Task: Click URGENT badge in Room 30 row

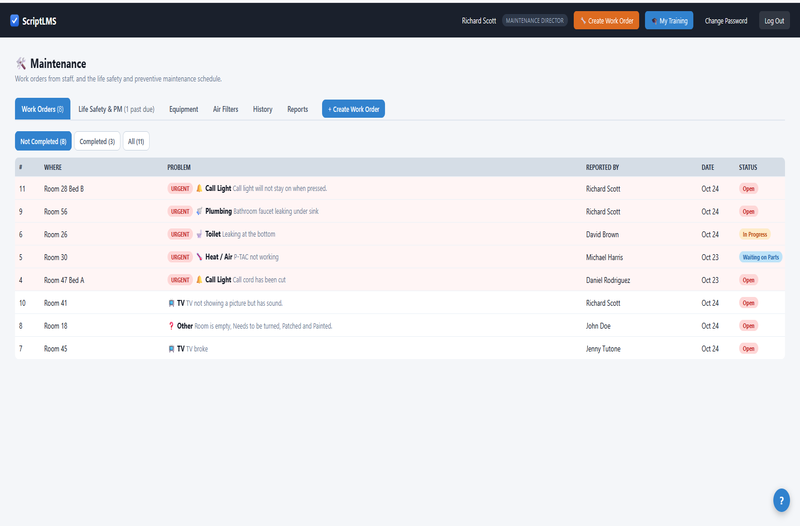Action: pyautogui.click(x=180, y=257)
